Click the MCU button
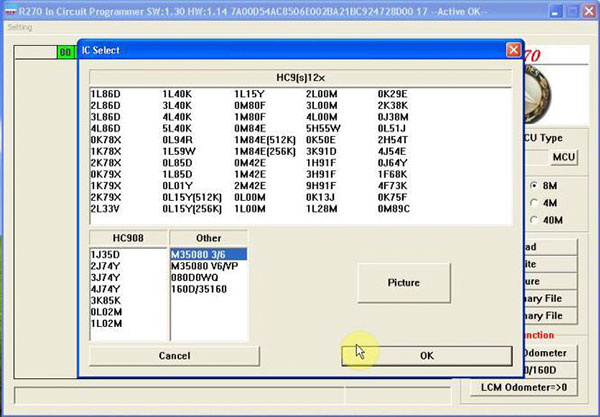600x417 pixels. pos(564,157)
